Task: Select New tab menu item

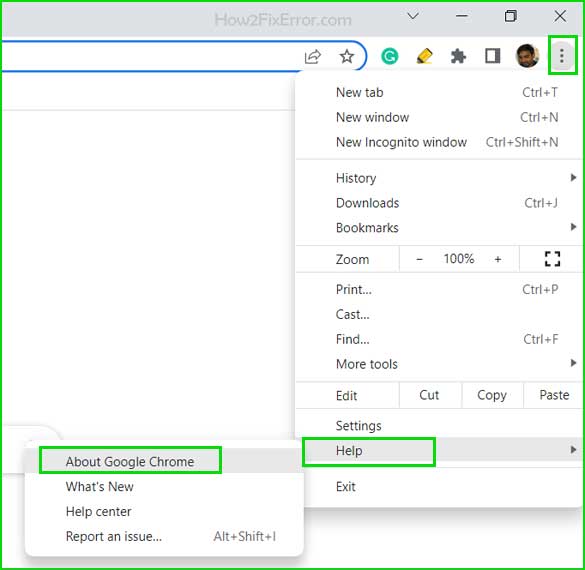Action: [439, 93]
